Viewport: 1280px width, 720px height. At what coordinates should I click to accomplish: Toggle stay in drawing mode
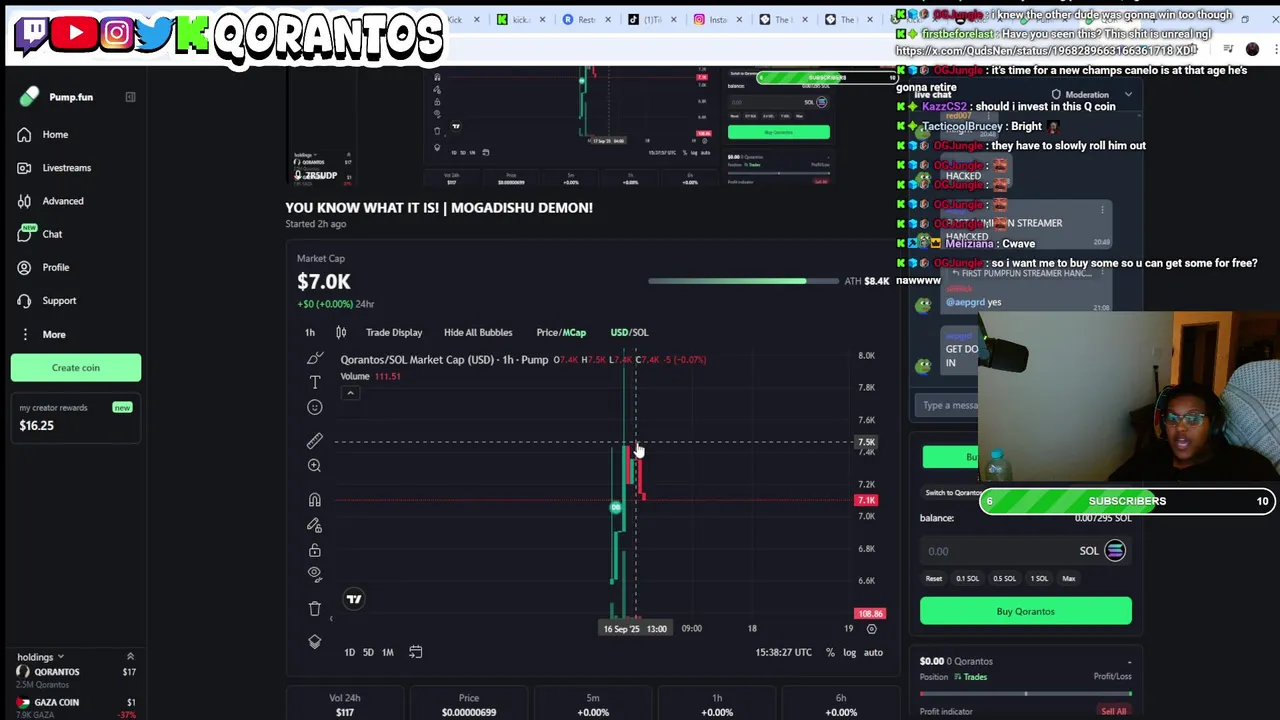click(314, 525)
